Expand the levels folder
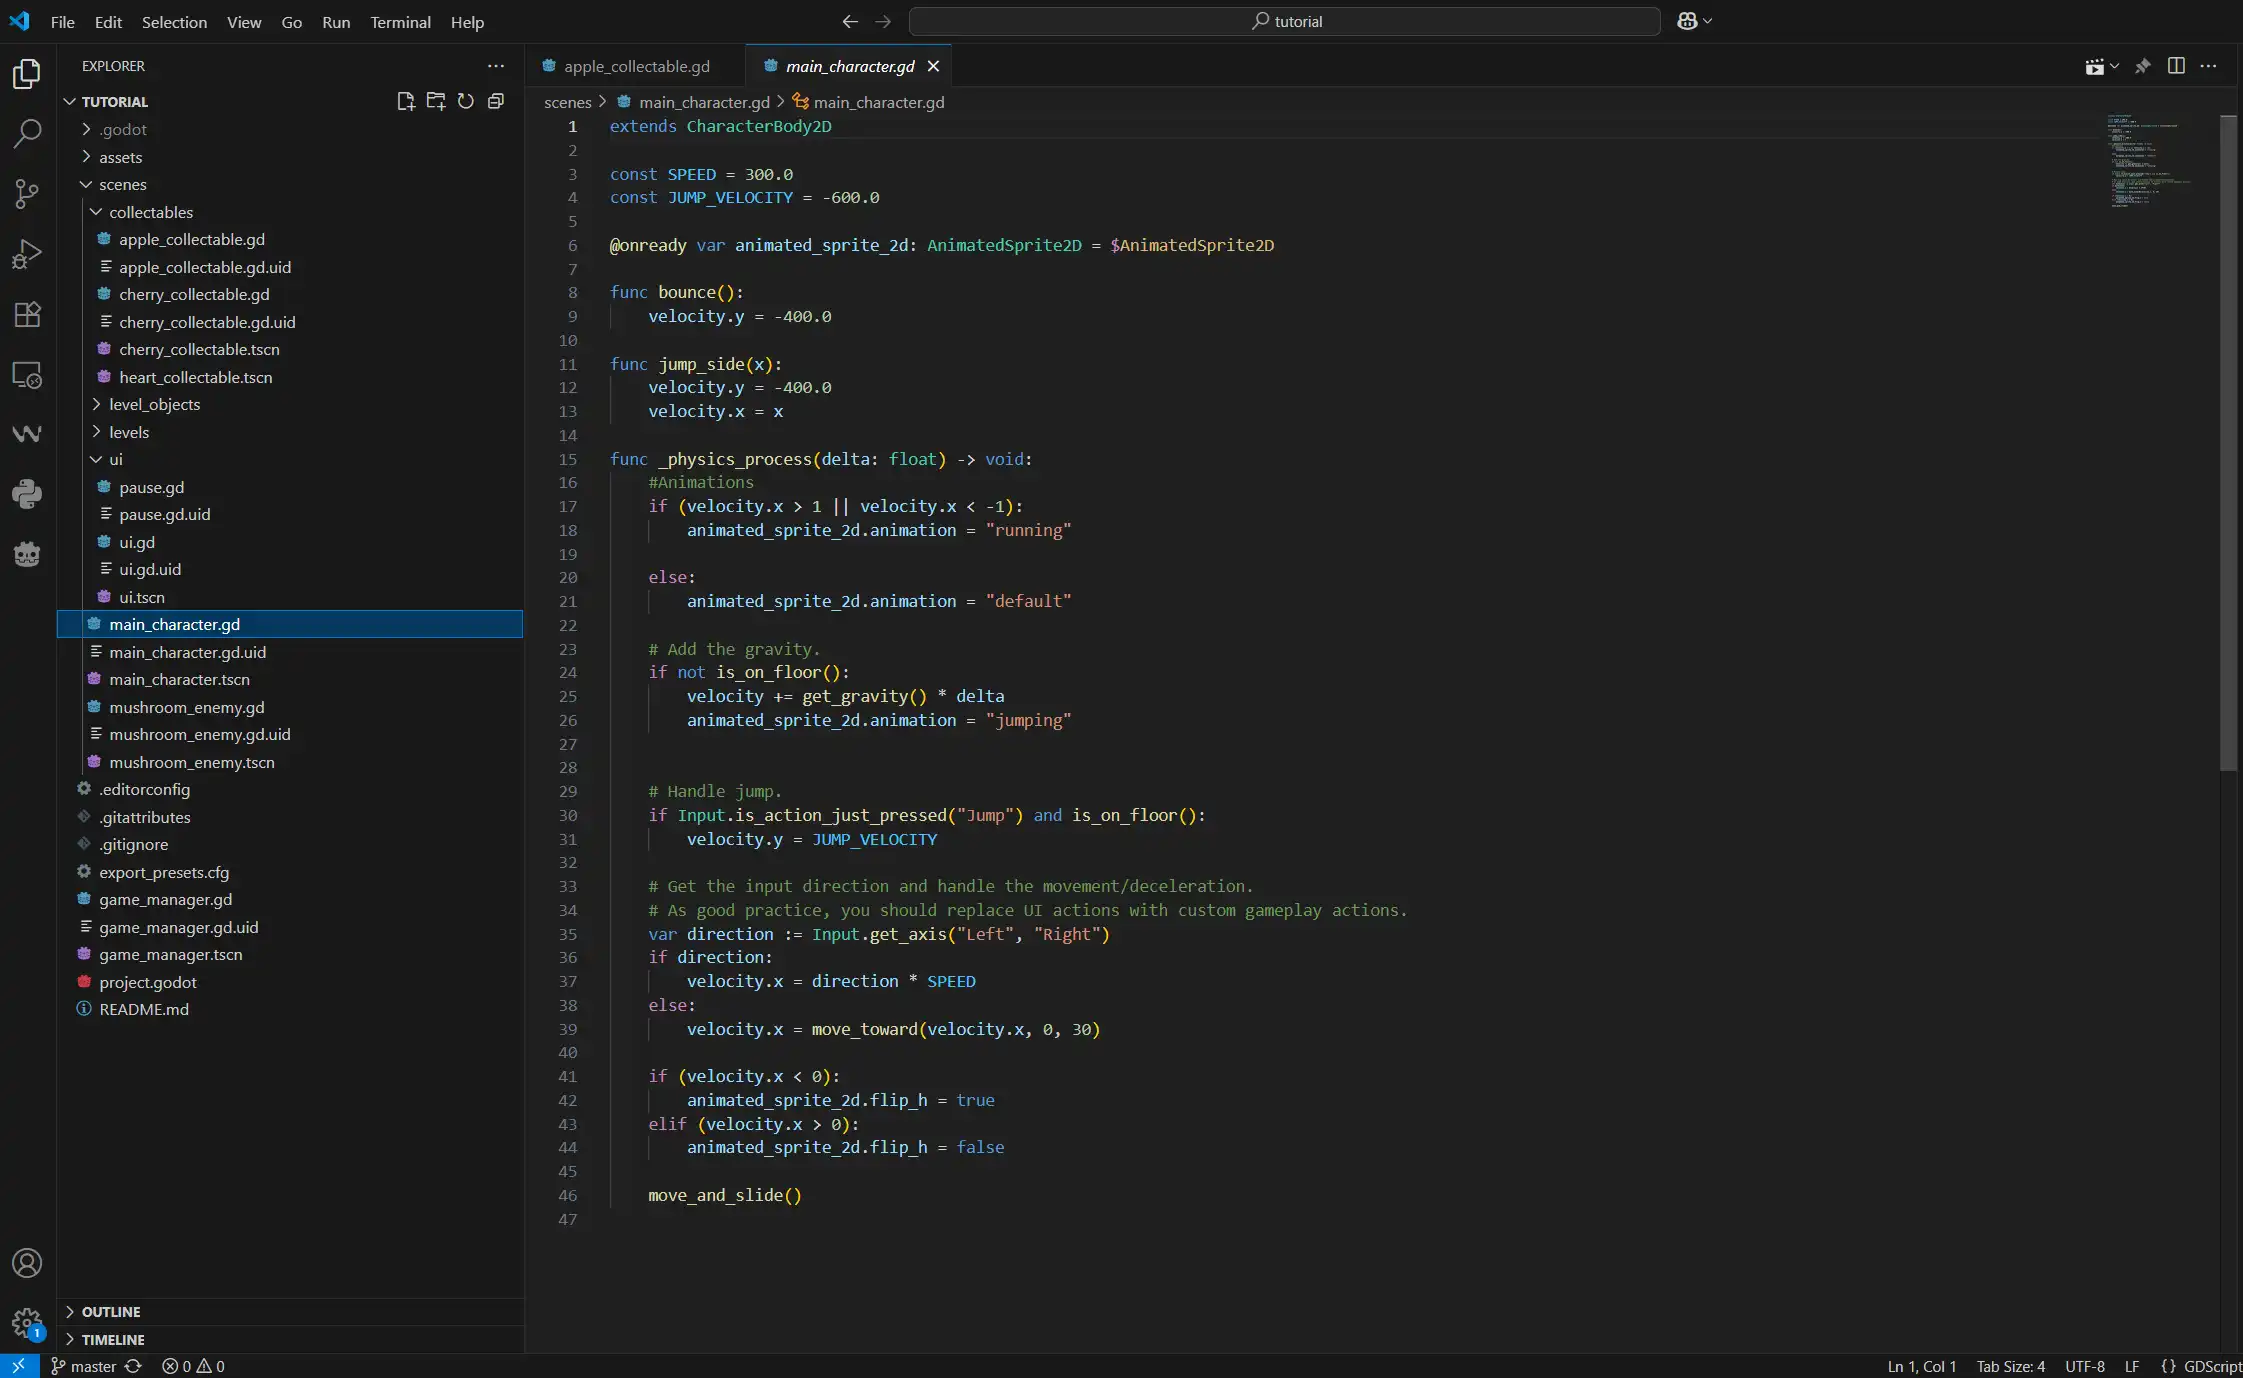2243x1378 pixels. pos(128,432)
